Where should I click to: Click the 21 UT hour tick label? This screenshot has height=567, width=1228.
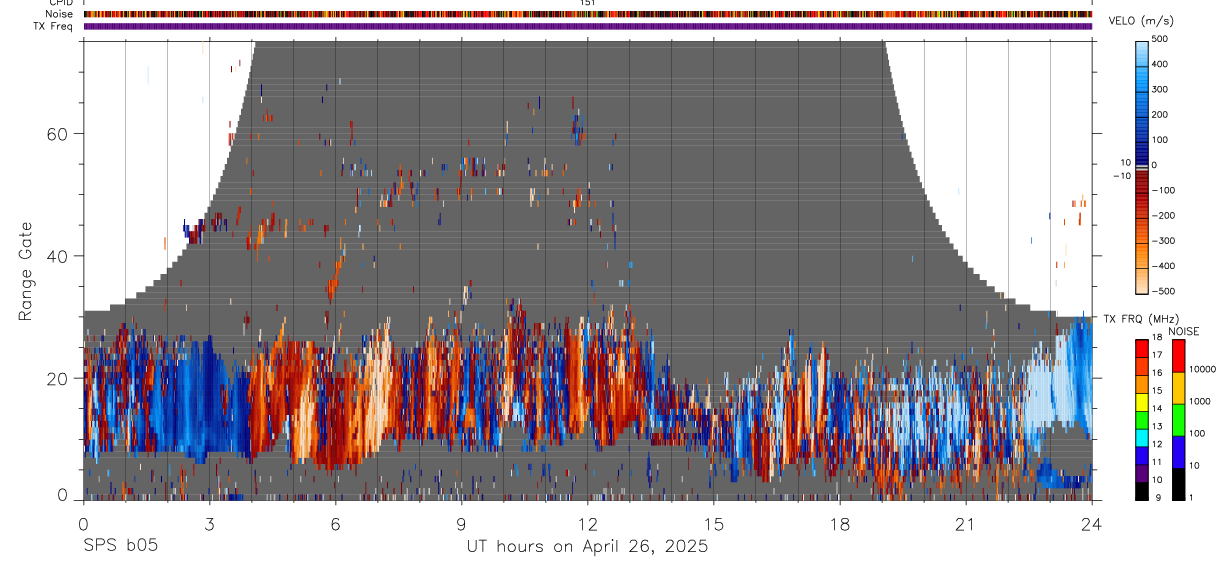tap(966, 524)
